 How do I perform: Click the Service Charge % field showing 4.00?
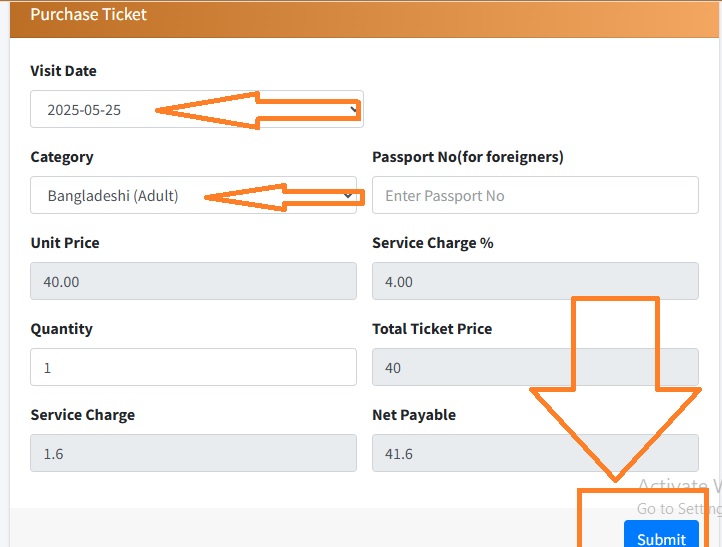pyautogui.click(x=535, y=281)
